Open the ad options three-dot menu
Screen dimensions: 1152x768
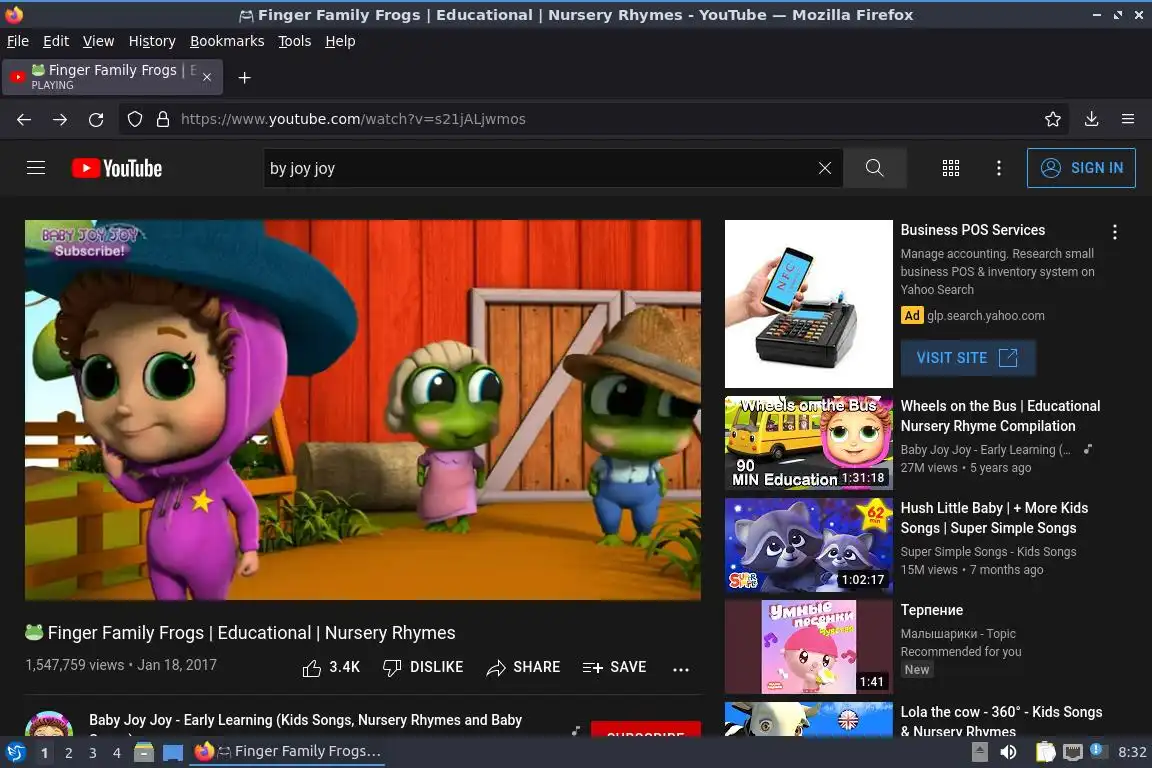(1115, 232)
